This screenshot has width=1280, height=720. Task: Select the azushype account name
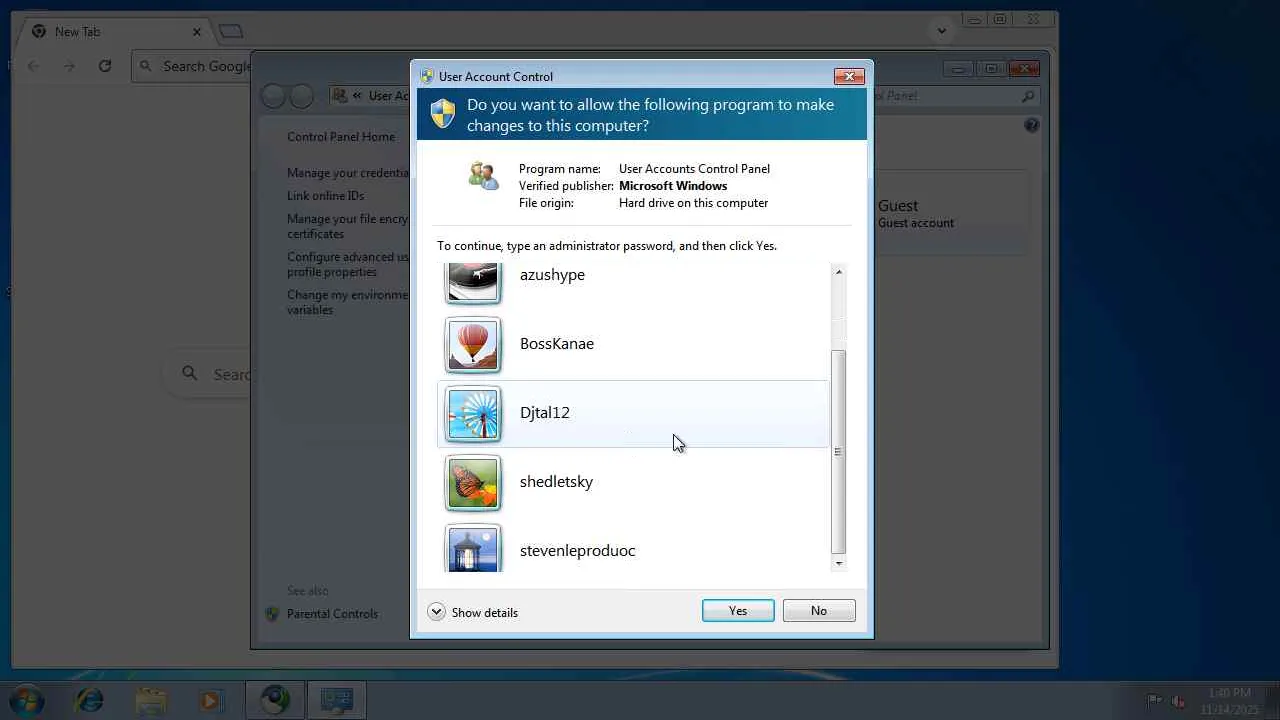[x=552, y=275]
